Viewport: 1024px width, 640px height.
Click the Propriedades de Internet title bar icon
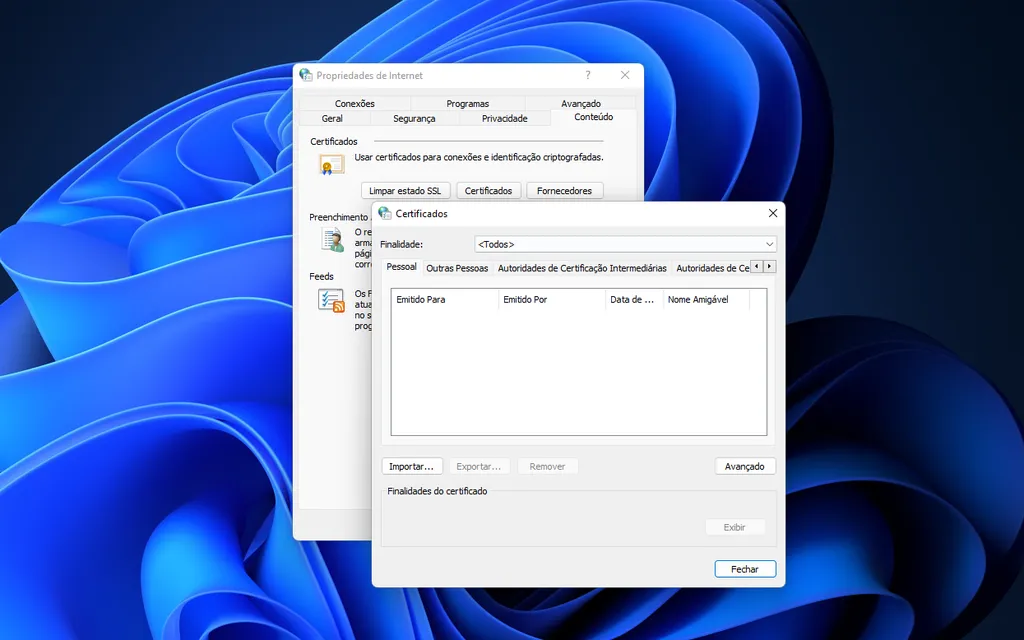click(x=306, y=75)
